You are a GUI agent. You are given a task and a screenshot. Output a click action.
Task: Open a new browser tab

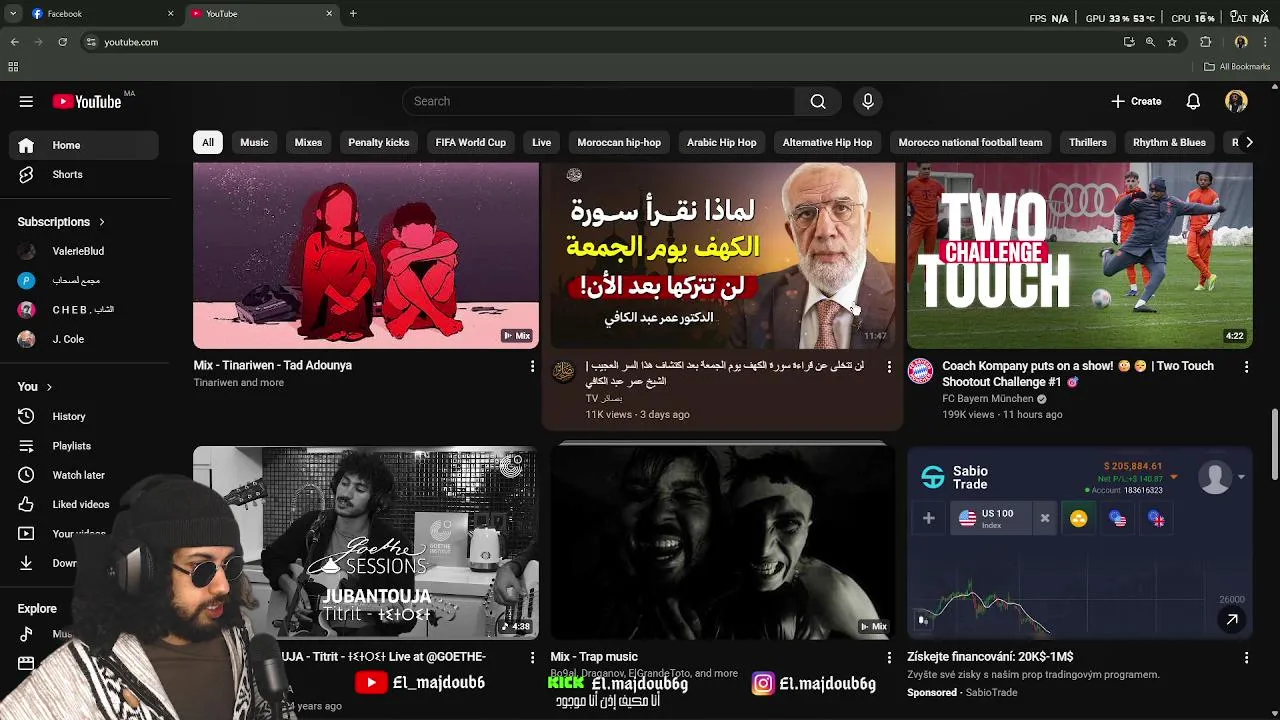click(x=353, y=14)
